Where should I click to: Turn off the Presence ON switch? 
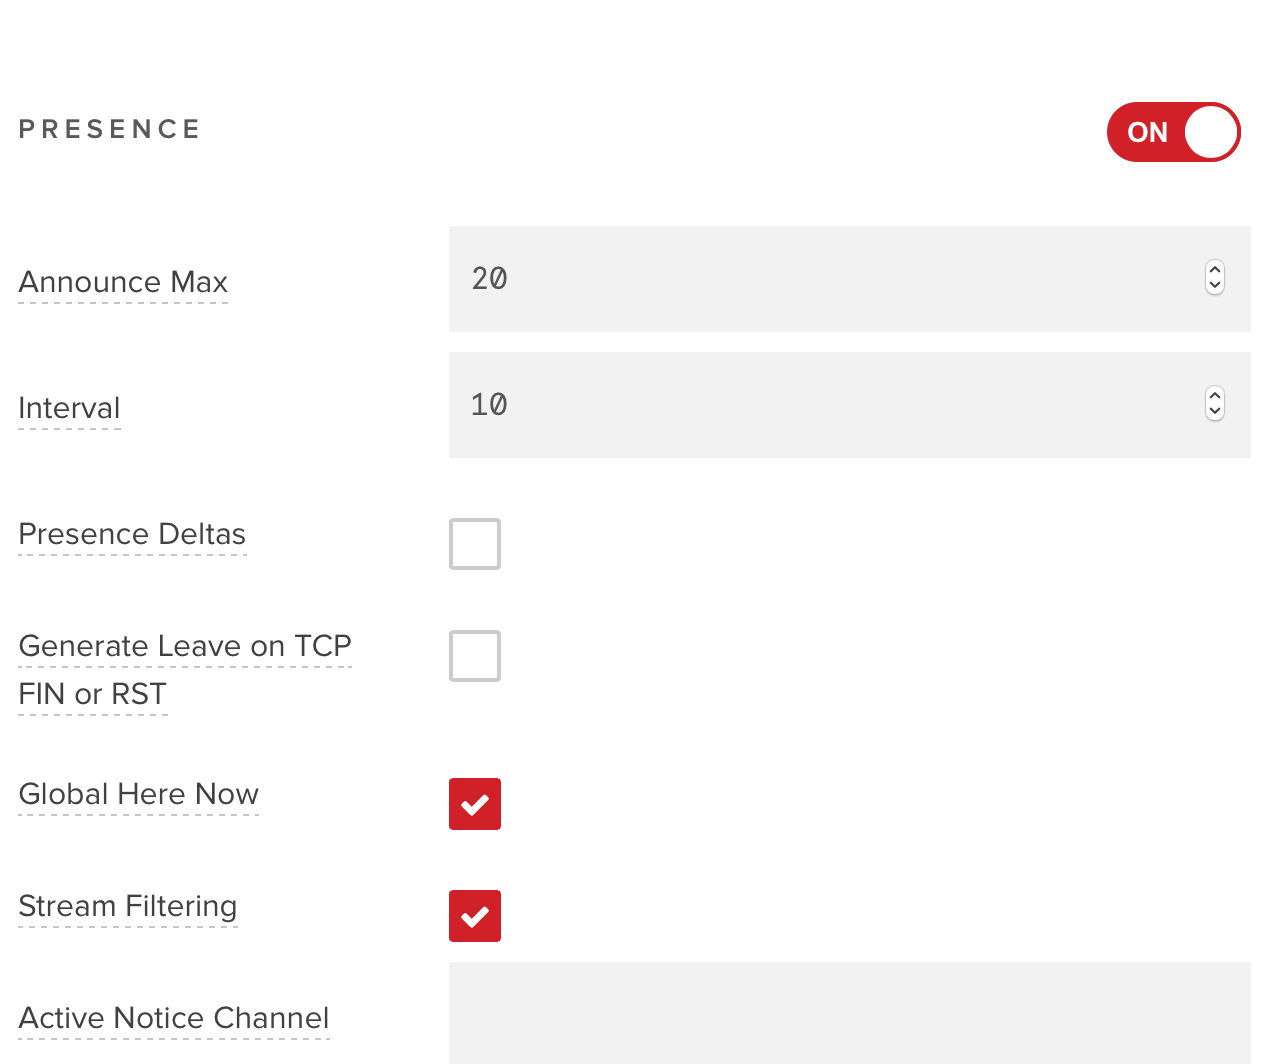click(1173, 132)
